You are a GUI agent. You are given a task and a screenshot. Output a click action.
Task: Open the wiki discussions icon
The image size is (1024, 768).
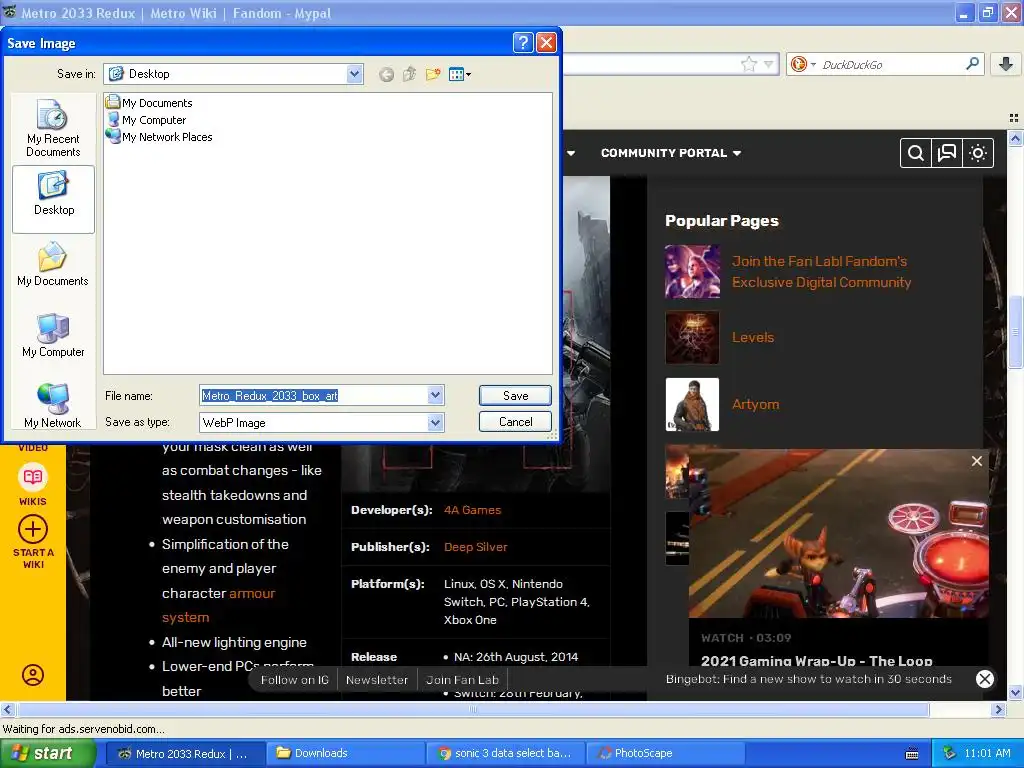point(946,153)
